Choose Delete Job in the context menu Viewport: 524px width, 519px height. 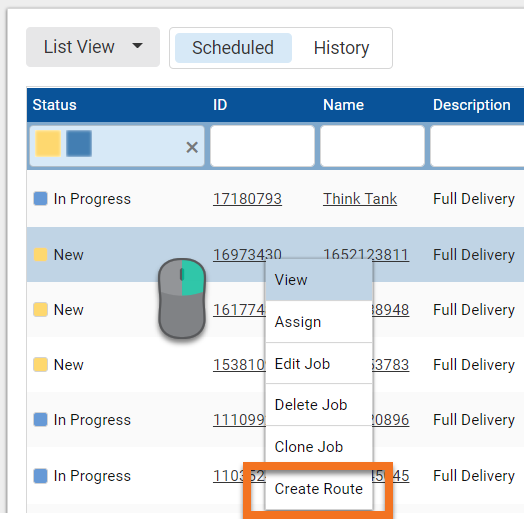pos(319,405)
